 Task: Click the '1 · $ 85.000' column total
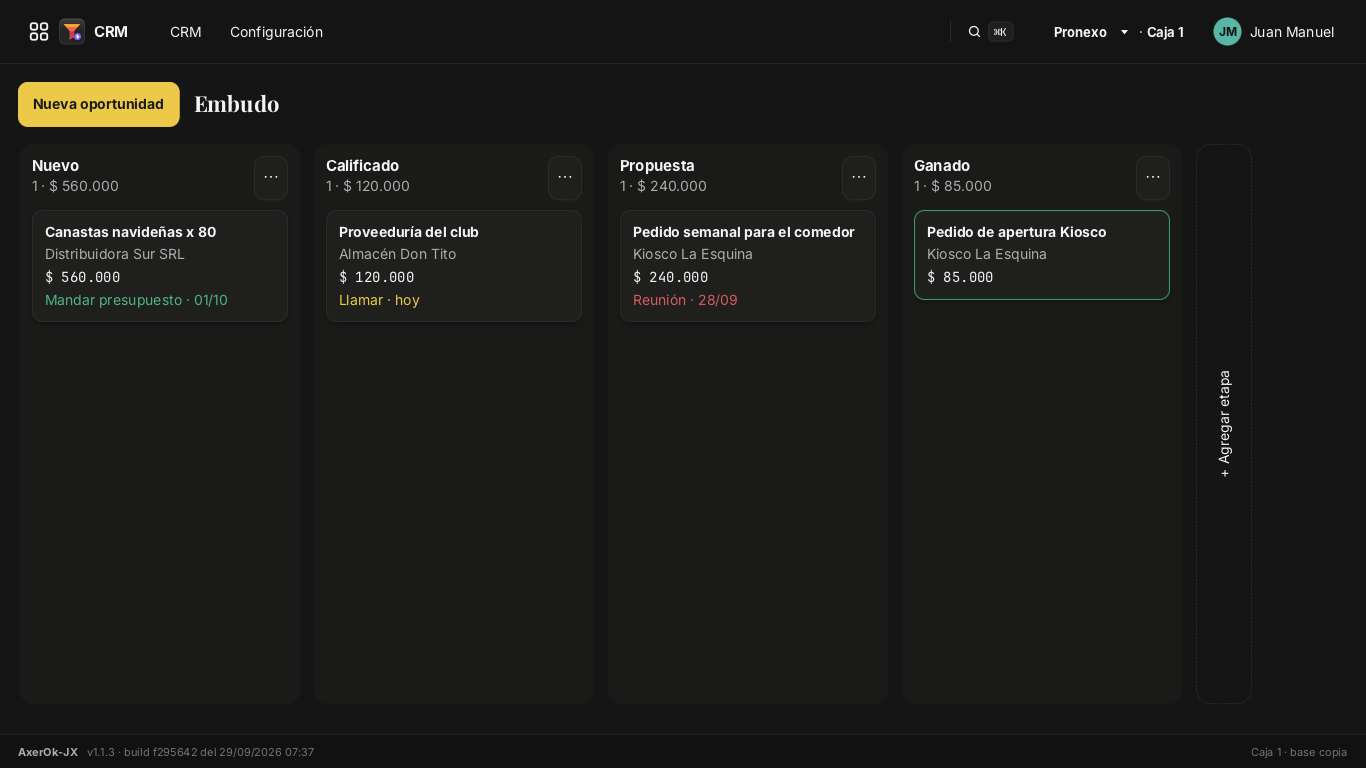click(x=953, y=186)
